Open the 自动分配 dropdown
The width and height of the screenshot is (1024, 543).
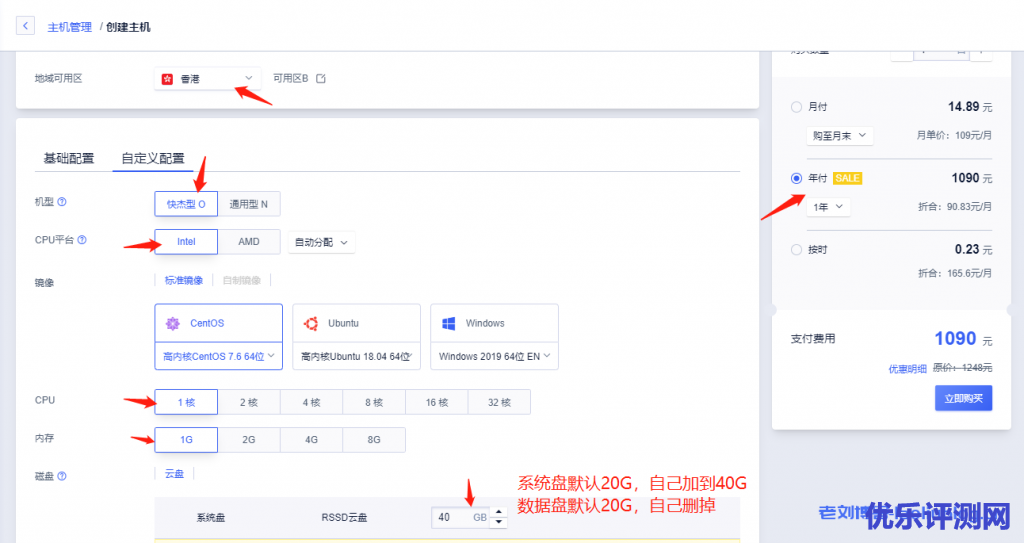pos(321,242)
